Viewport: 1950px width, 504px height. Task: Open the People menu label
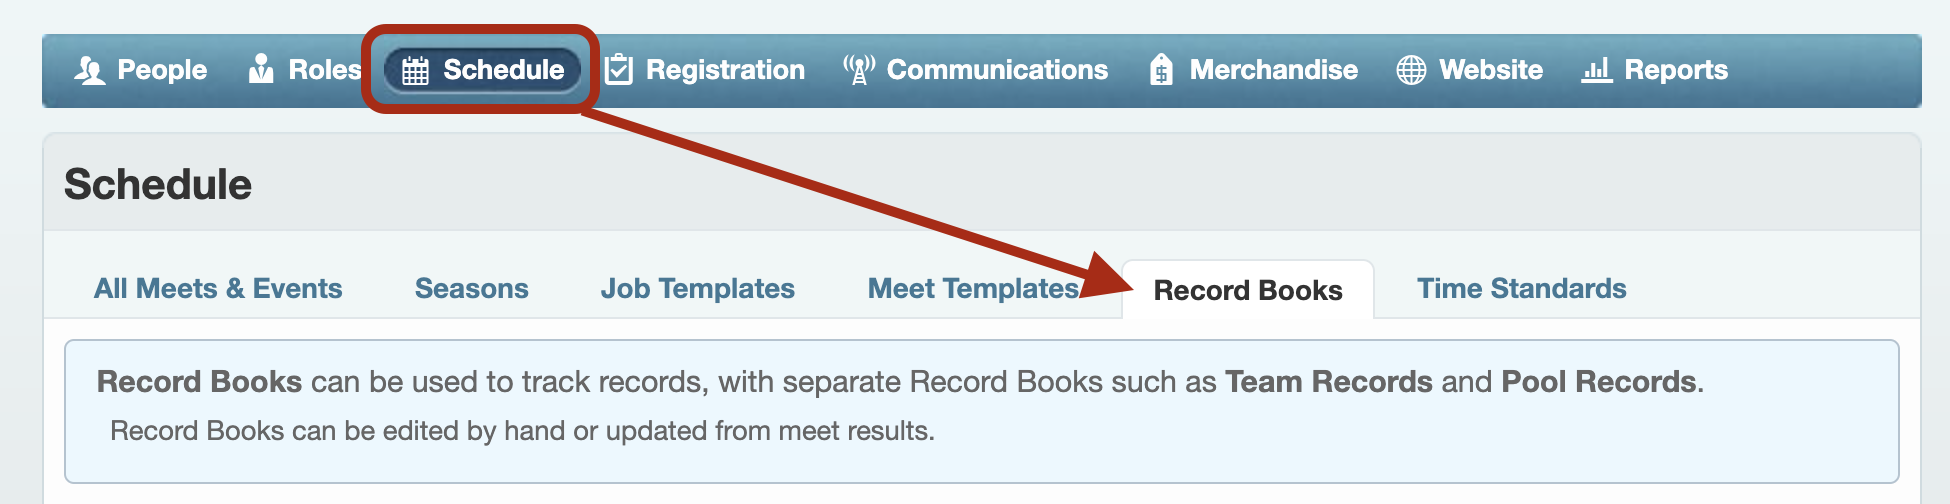162,70
